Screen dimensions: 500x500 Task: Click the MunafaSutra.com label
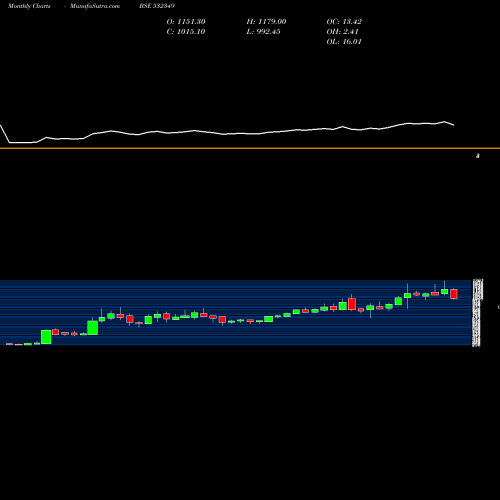(x=95, y=6)
